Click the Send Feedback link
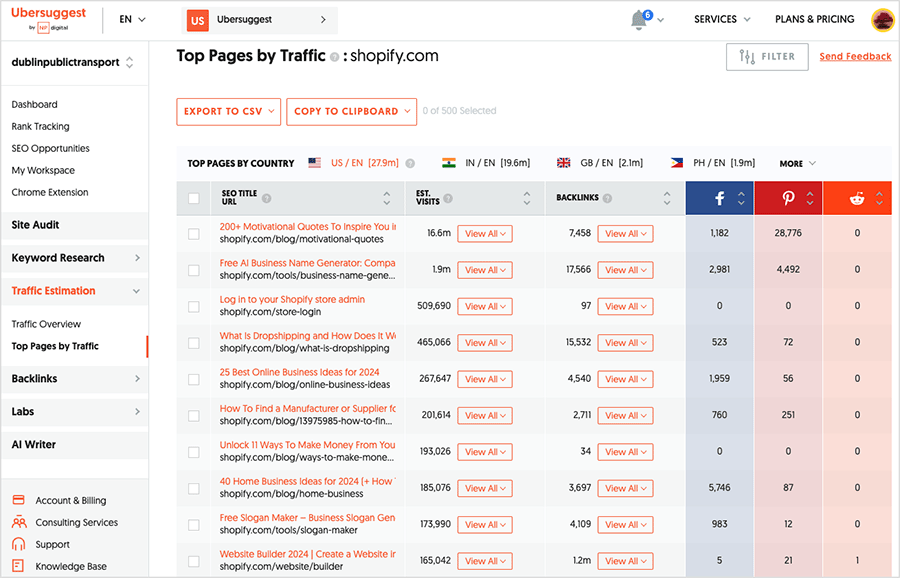900x578 pixels. 855,56
